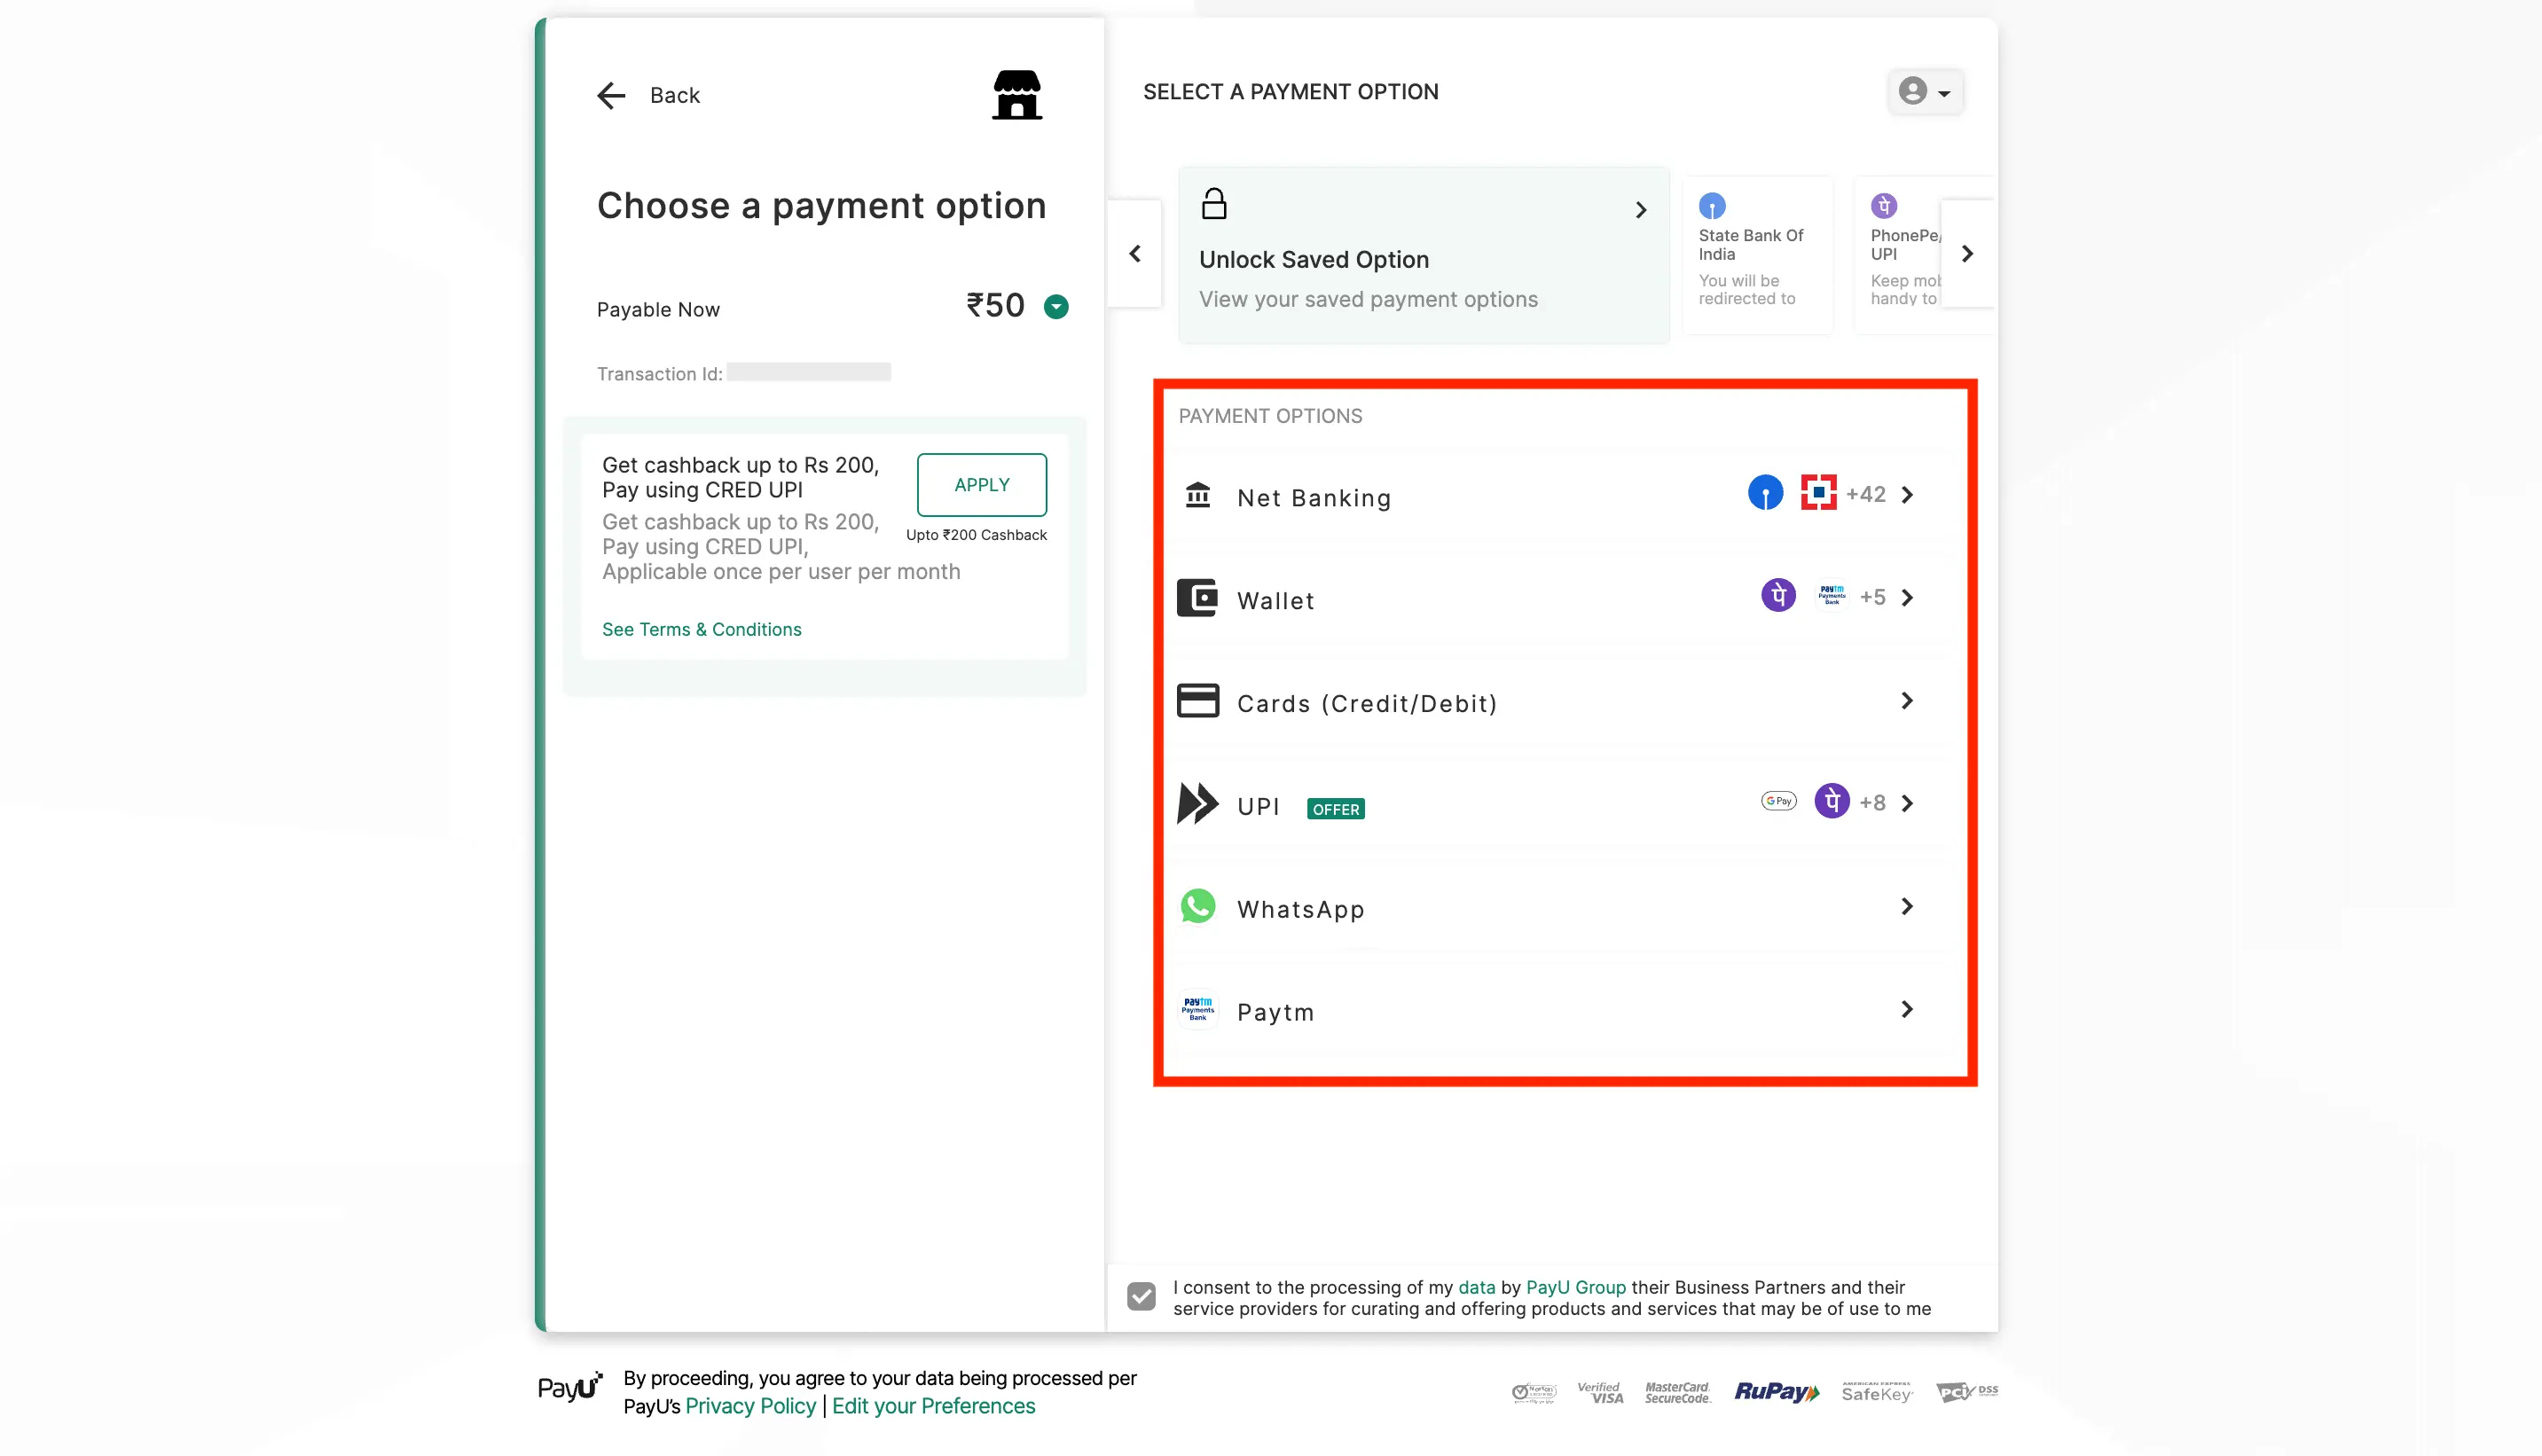Expand UPI row chevron
Image resolution: width=2542 pixels, height=1456 pixels.
pos(1907,804)
